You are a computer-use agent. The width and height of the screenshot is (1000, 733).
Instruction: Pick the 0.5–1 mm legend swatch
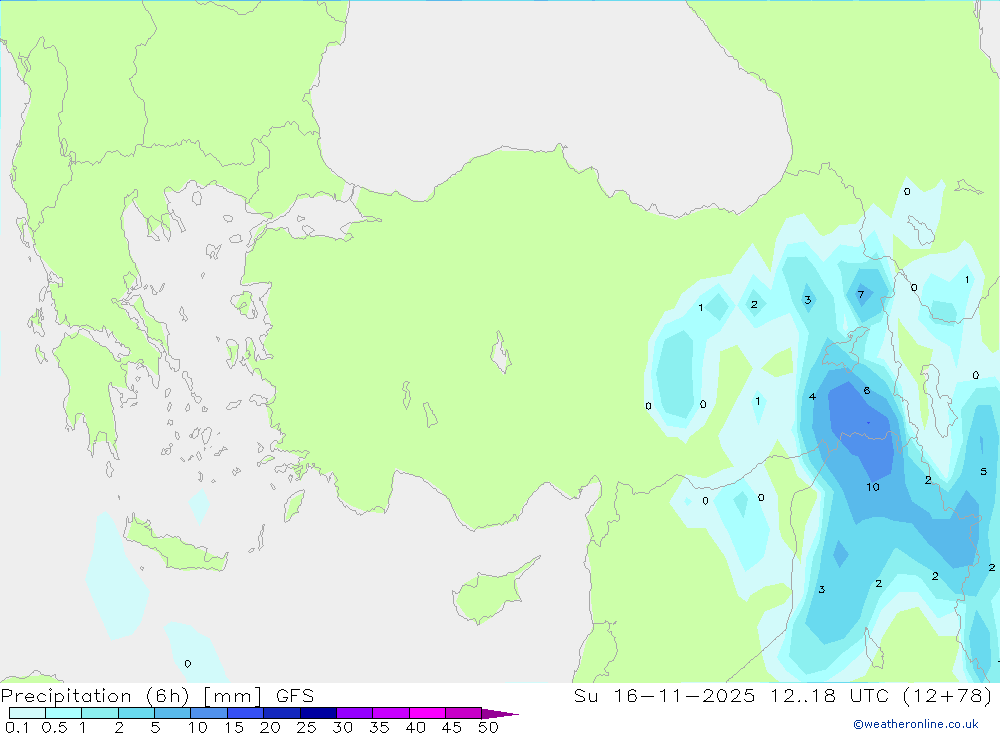[x=63, y=713]
